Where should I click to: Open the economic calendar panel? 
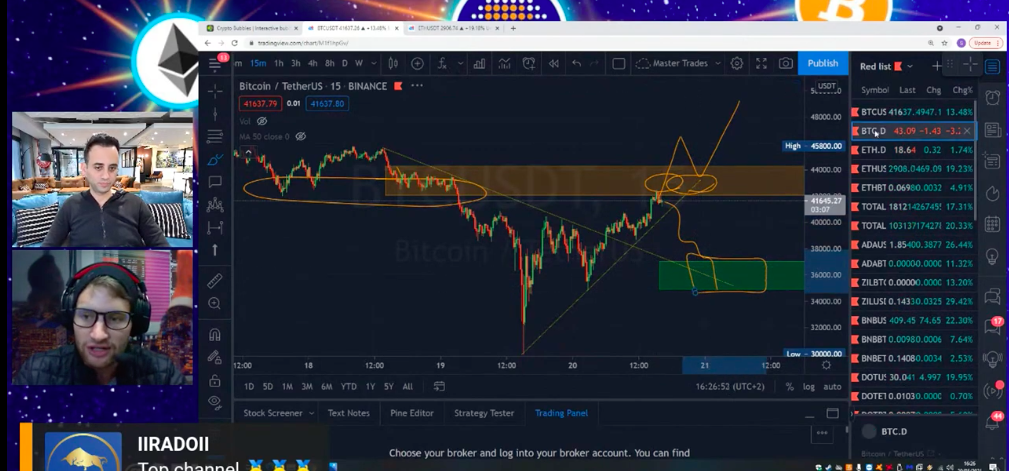click(x=992, y=224)
